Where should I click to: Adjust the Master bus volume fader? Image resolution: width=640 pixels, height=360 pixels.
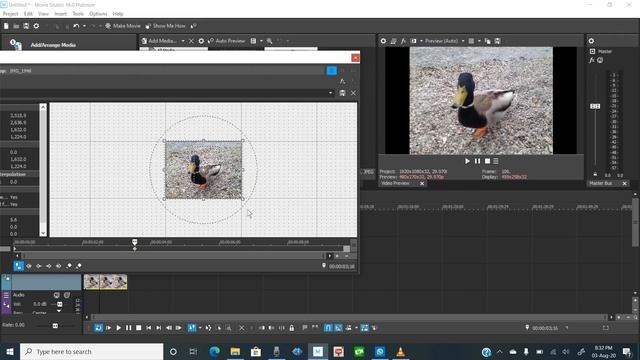click(595, 106)
